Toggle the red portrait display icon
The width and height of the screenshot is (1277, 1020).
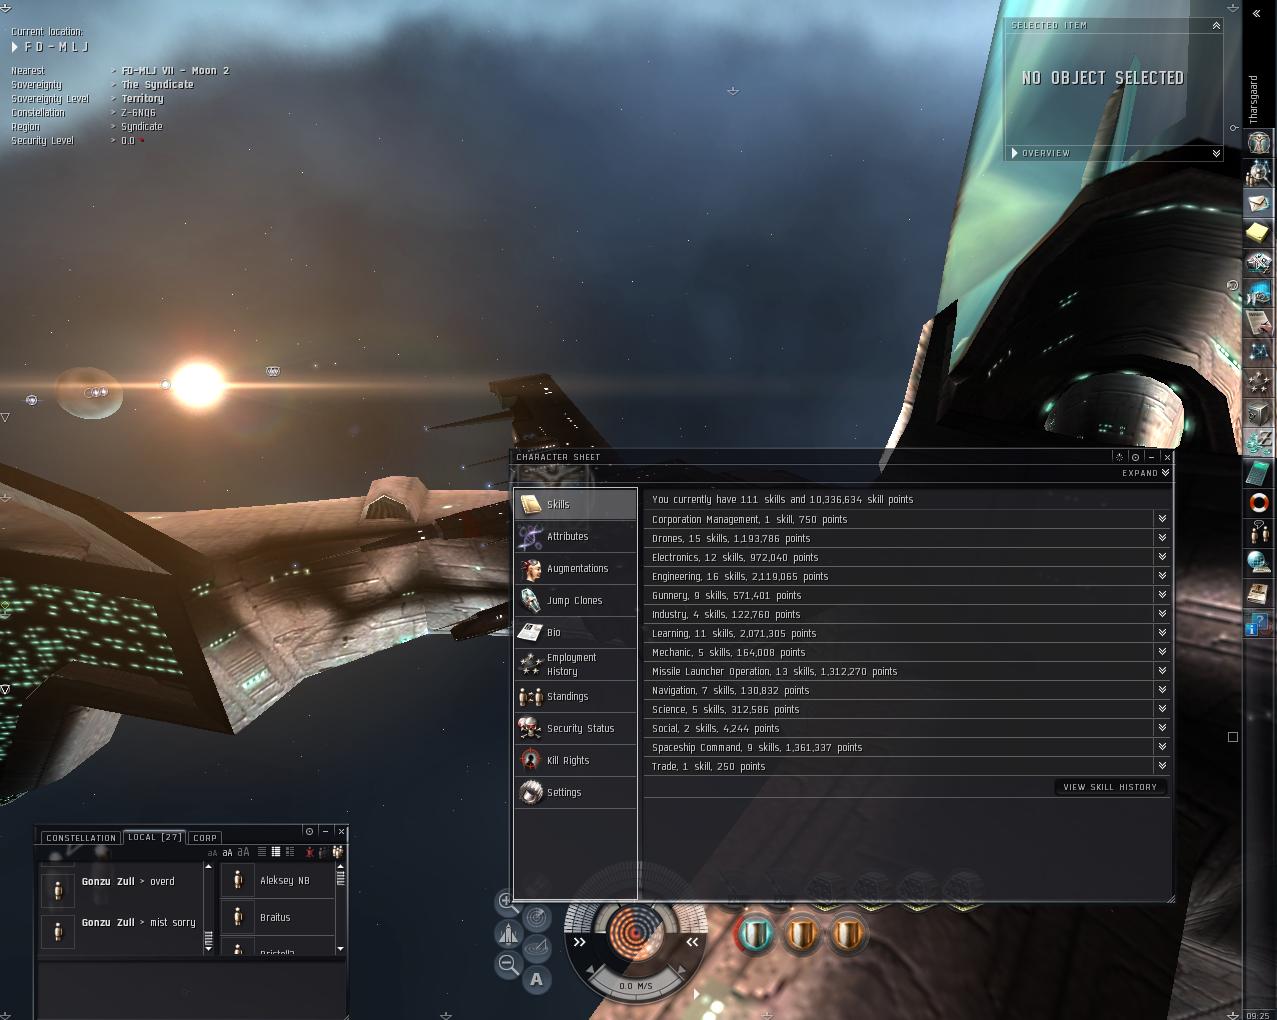(x=310, y=852)
